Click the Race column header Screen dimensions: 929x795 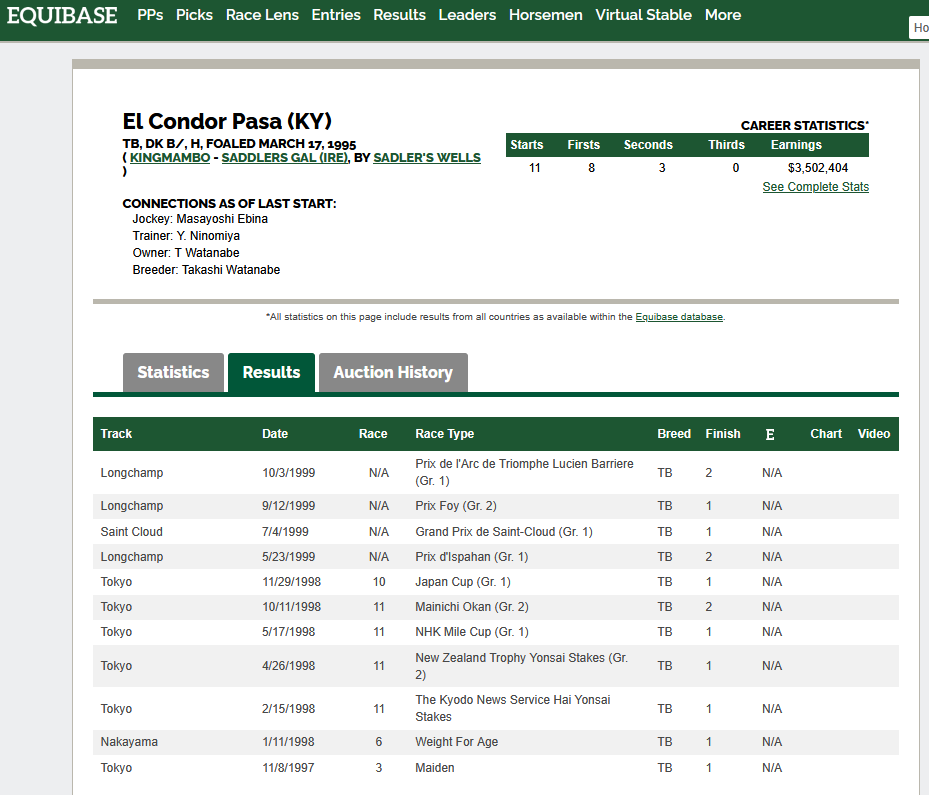click(373, 434)
